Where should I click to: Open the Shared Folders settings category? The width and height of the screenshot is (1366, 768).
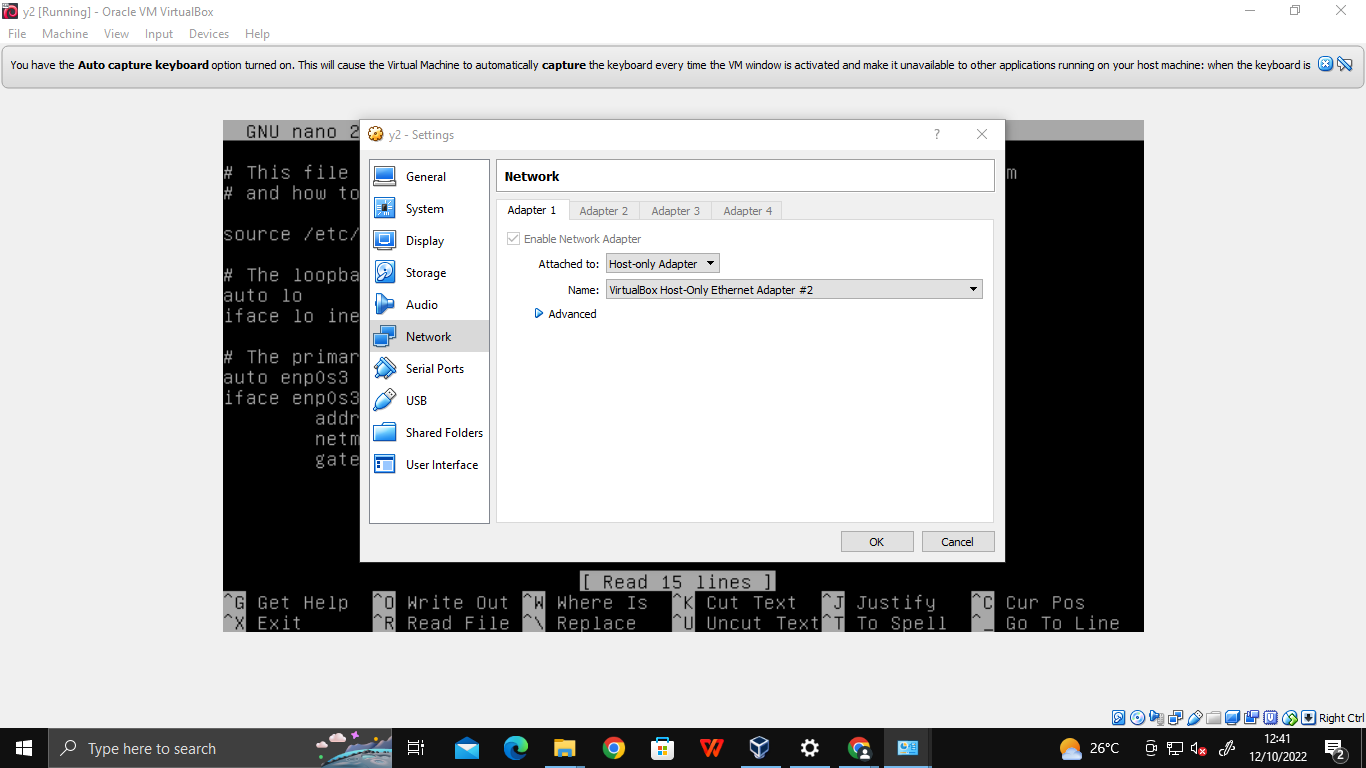tap(429, 432)
